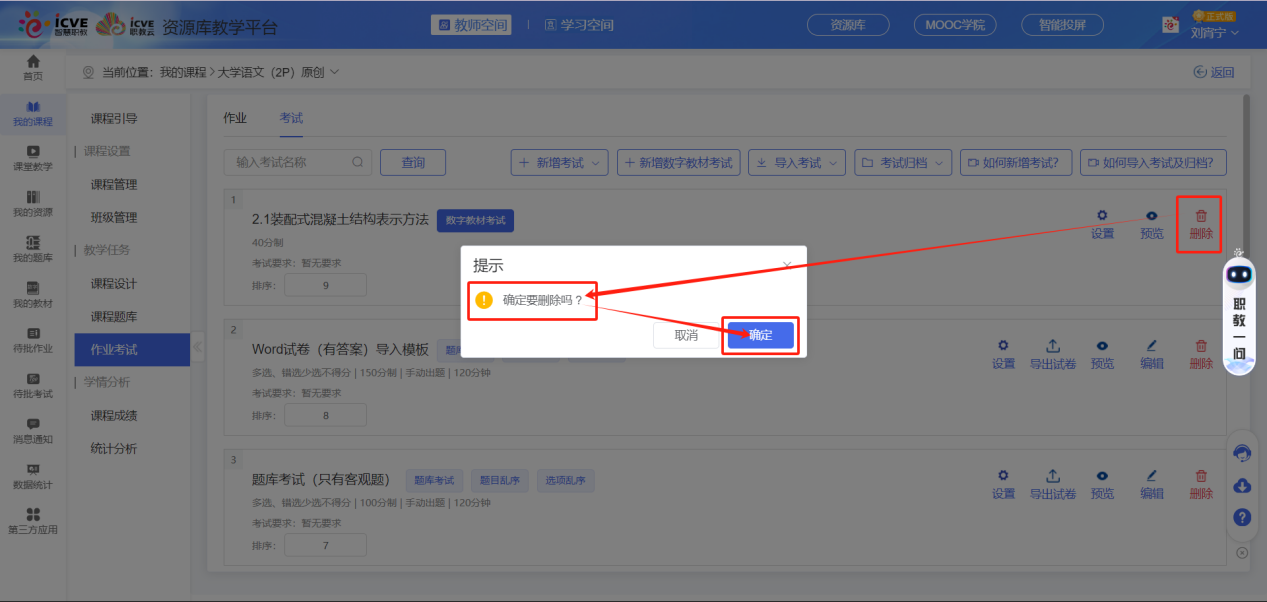1267x602 pixels.
Task: Click the 查询 search button
Action: point(412,162)
